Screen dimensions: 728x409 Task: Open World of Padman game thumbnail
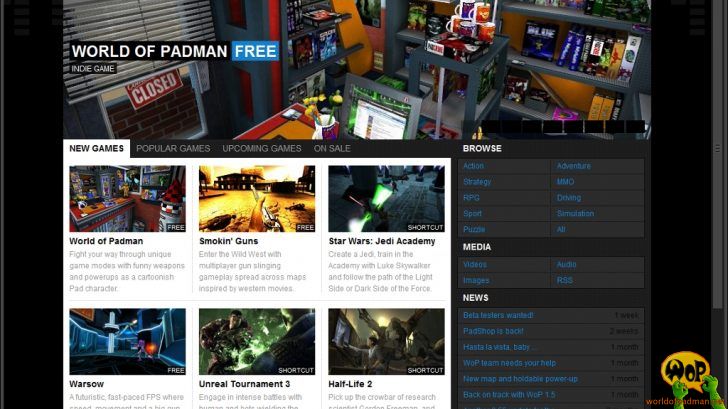point(128,199)
